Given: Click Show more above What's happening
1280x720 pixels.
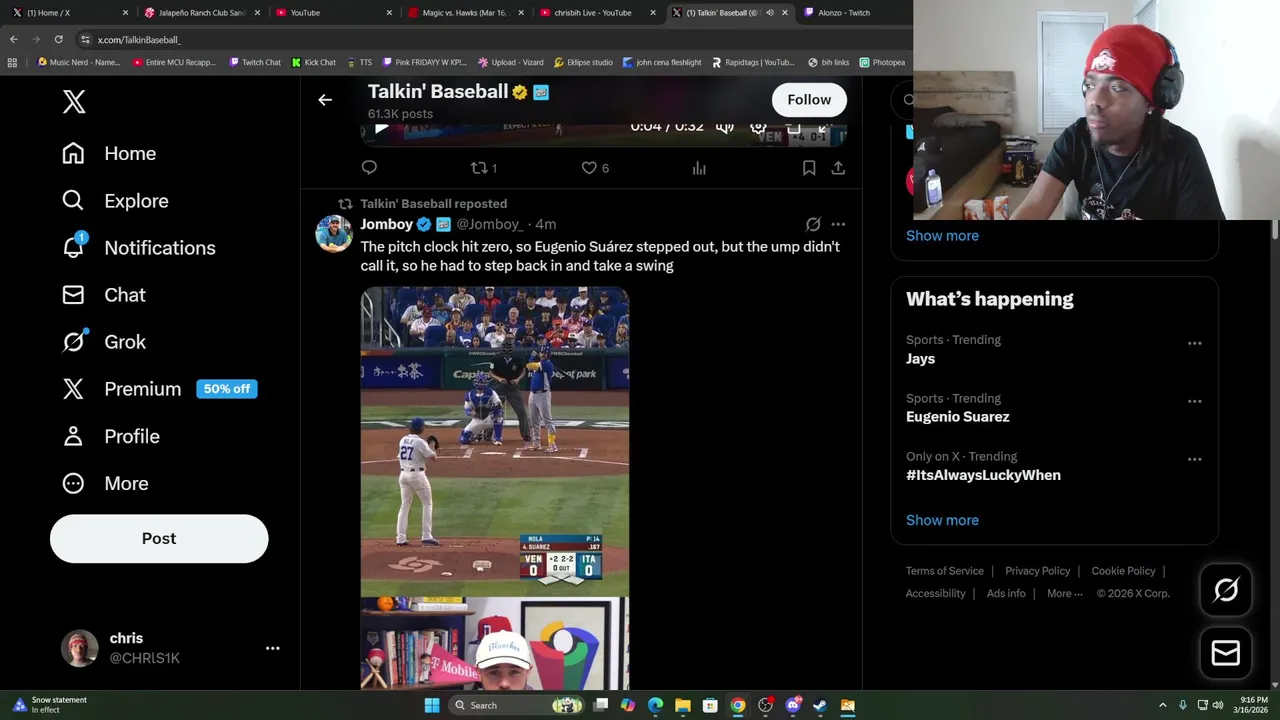Looking at the screenshot, I should [x=942, y=235].
